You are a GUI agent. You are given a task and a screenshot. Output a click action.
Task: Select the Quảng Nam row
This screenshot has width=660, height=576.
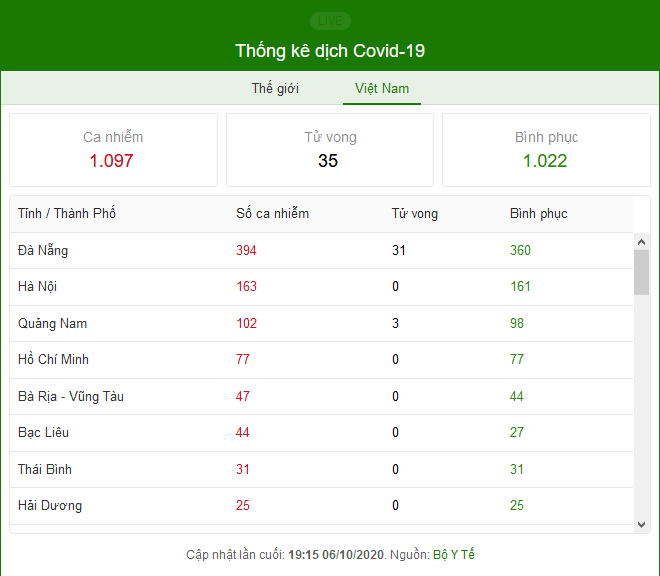click(322, 323)
